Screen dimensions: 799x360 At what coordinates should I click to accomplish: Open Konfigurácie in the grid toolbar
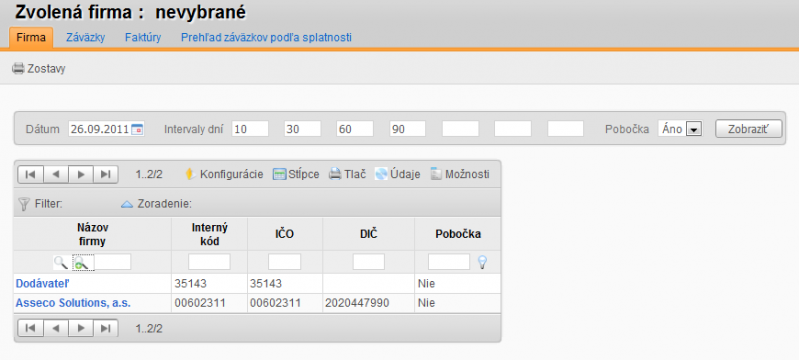[224, 174]
